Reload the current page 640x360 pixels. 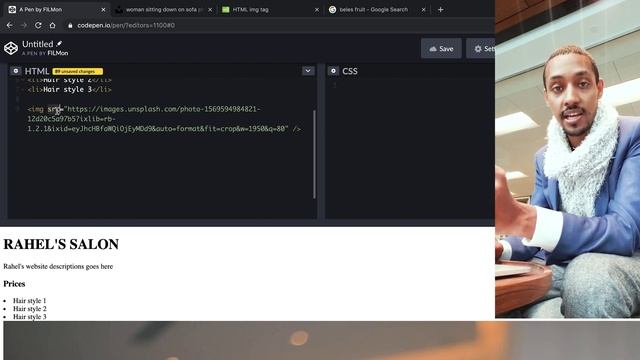pos(38,25)
